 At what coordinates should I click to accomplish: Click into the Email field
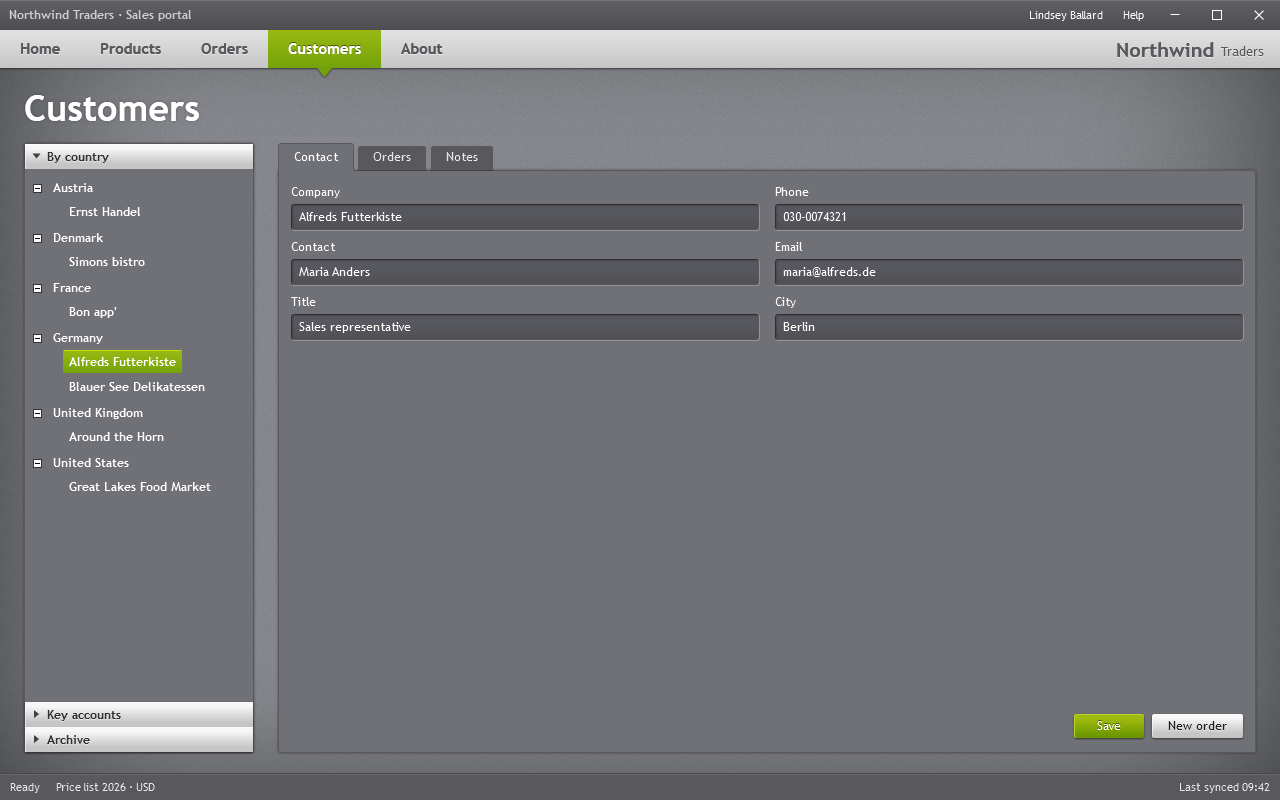pos(1009,272)
